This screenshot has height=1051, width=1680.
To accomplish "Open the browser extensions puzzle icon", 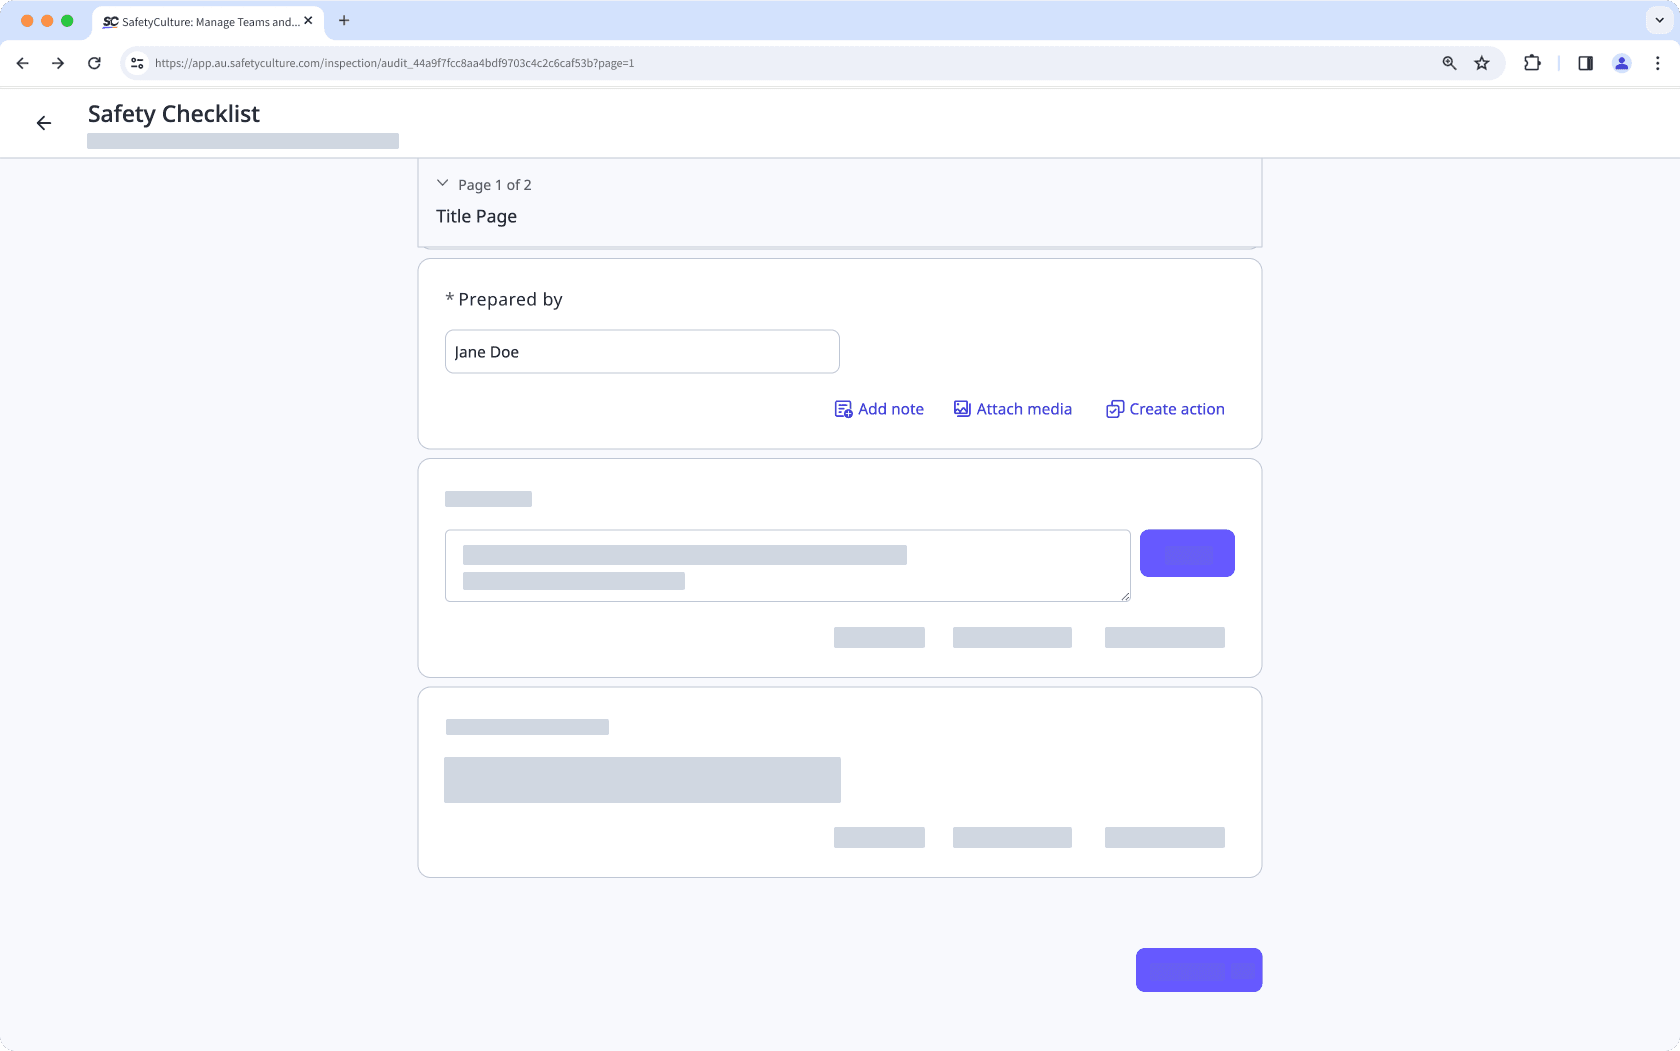I will [1532, 63].
